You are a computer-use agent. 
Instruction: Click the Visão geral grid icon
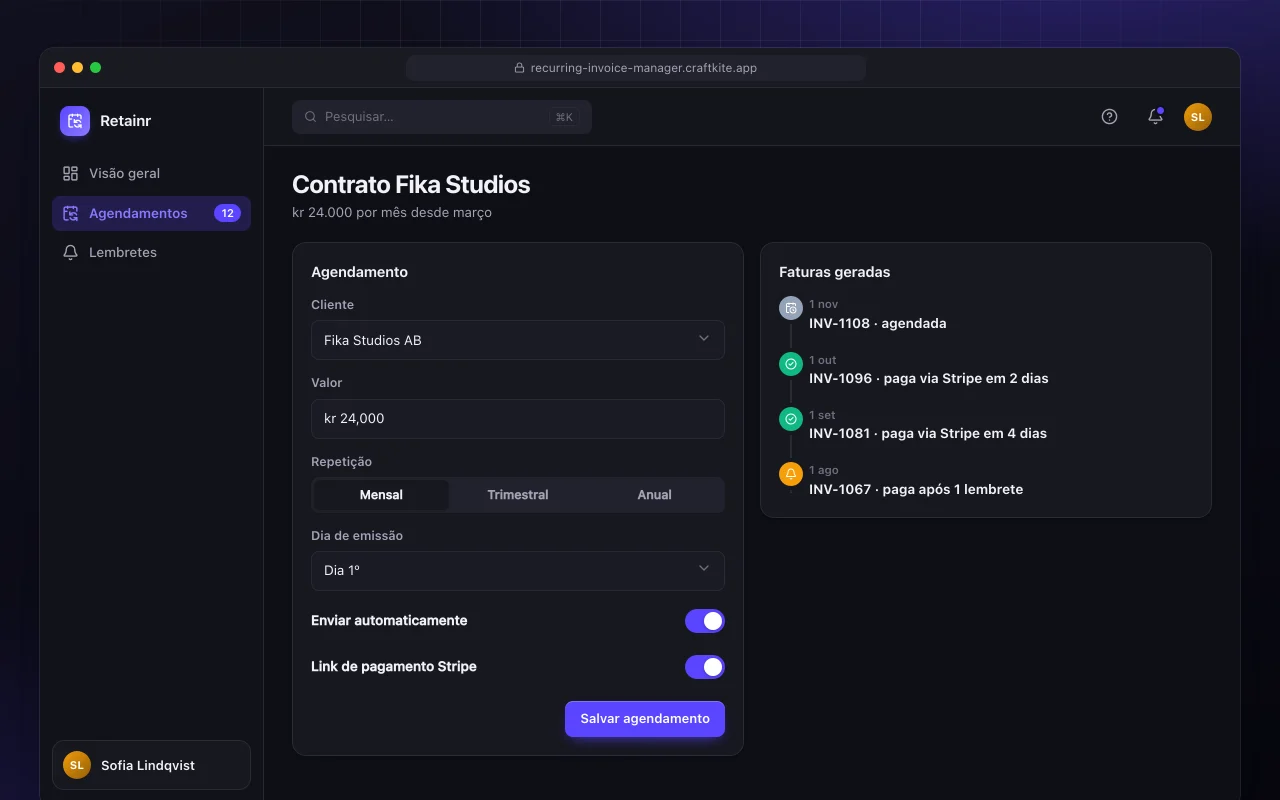pyautogui.click(x=70, y=173)
